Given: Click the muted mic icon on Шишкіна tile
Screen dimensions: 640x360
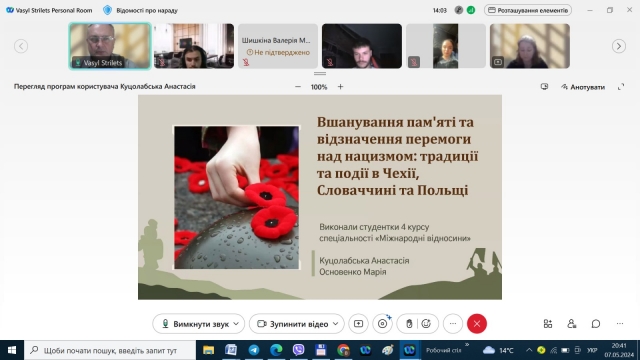Looking at the screenshot, I should 246,62.
